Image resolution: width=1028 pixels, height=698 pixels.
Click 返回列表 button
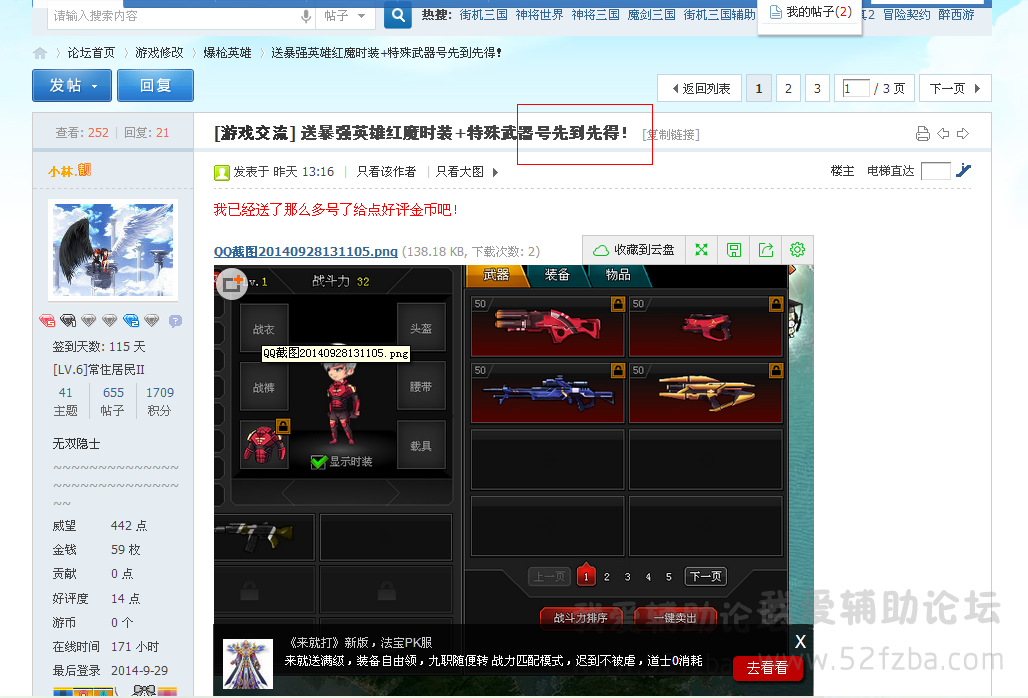pyautogui.click(x=700, y=88)
